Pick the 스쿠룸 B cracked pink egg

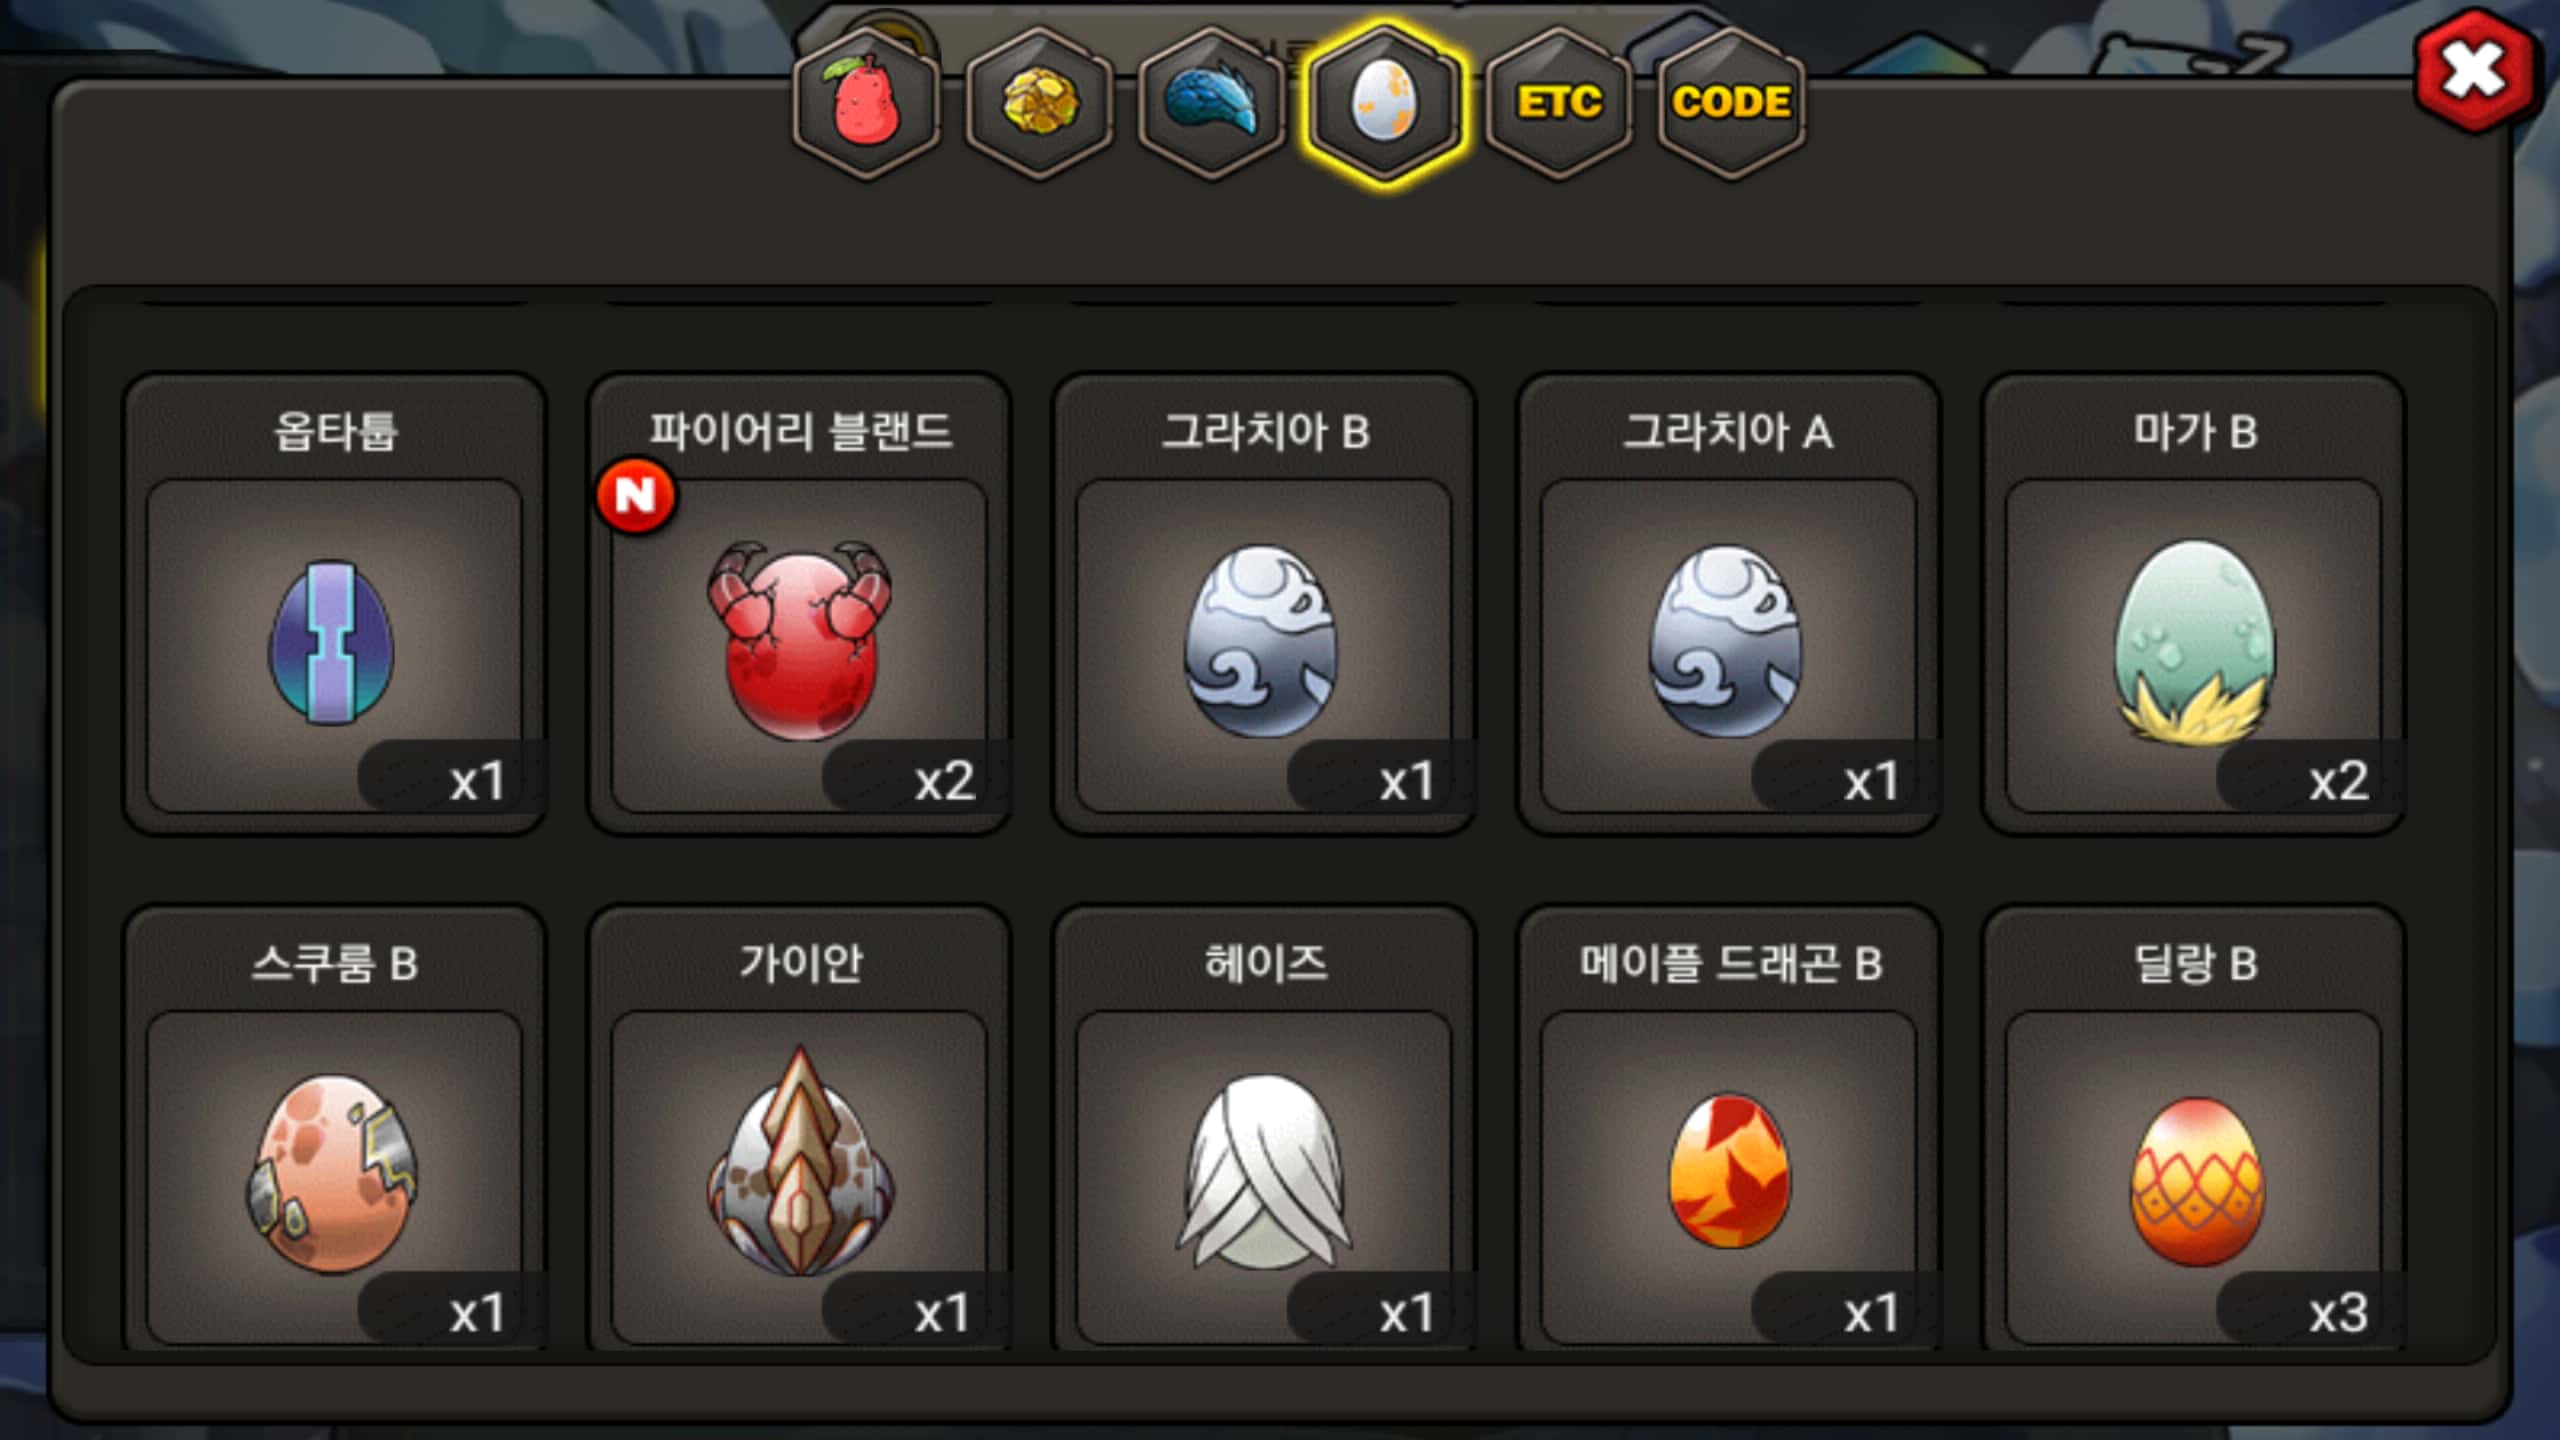click(x=334, y=1130)
